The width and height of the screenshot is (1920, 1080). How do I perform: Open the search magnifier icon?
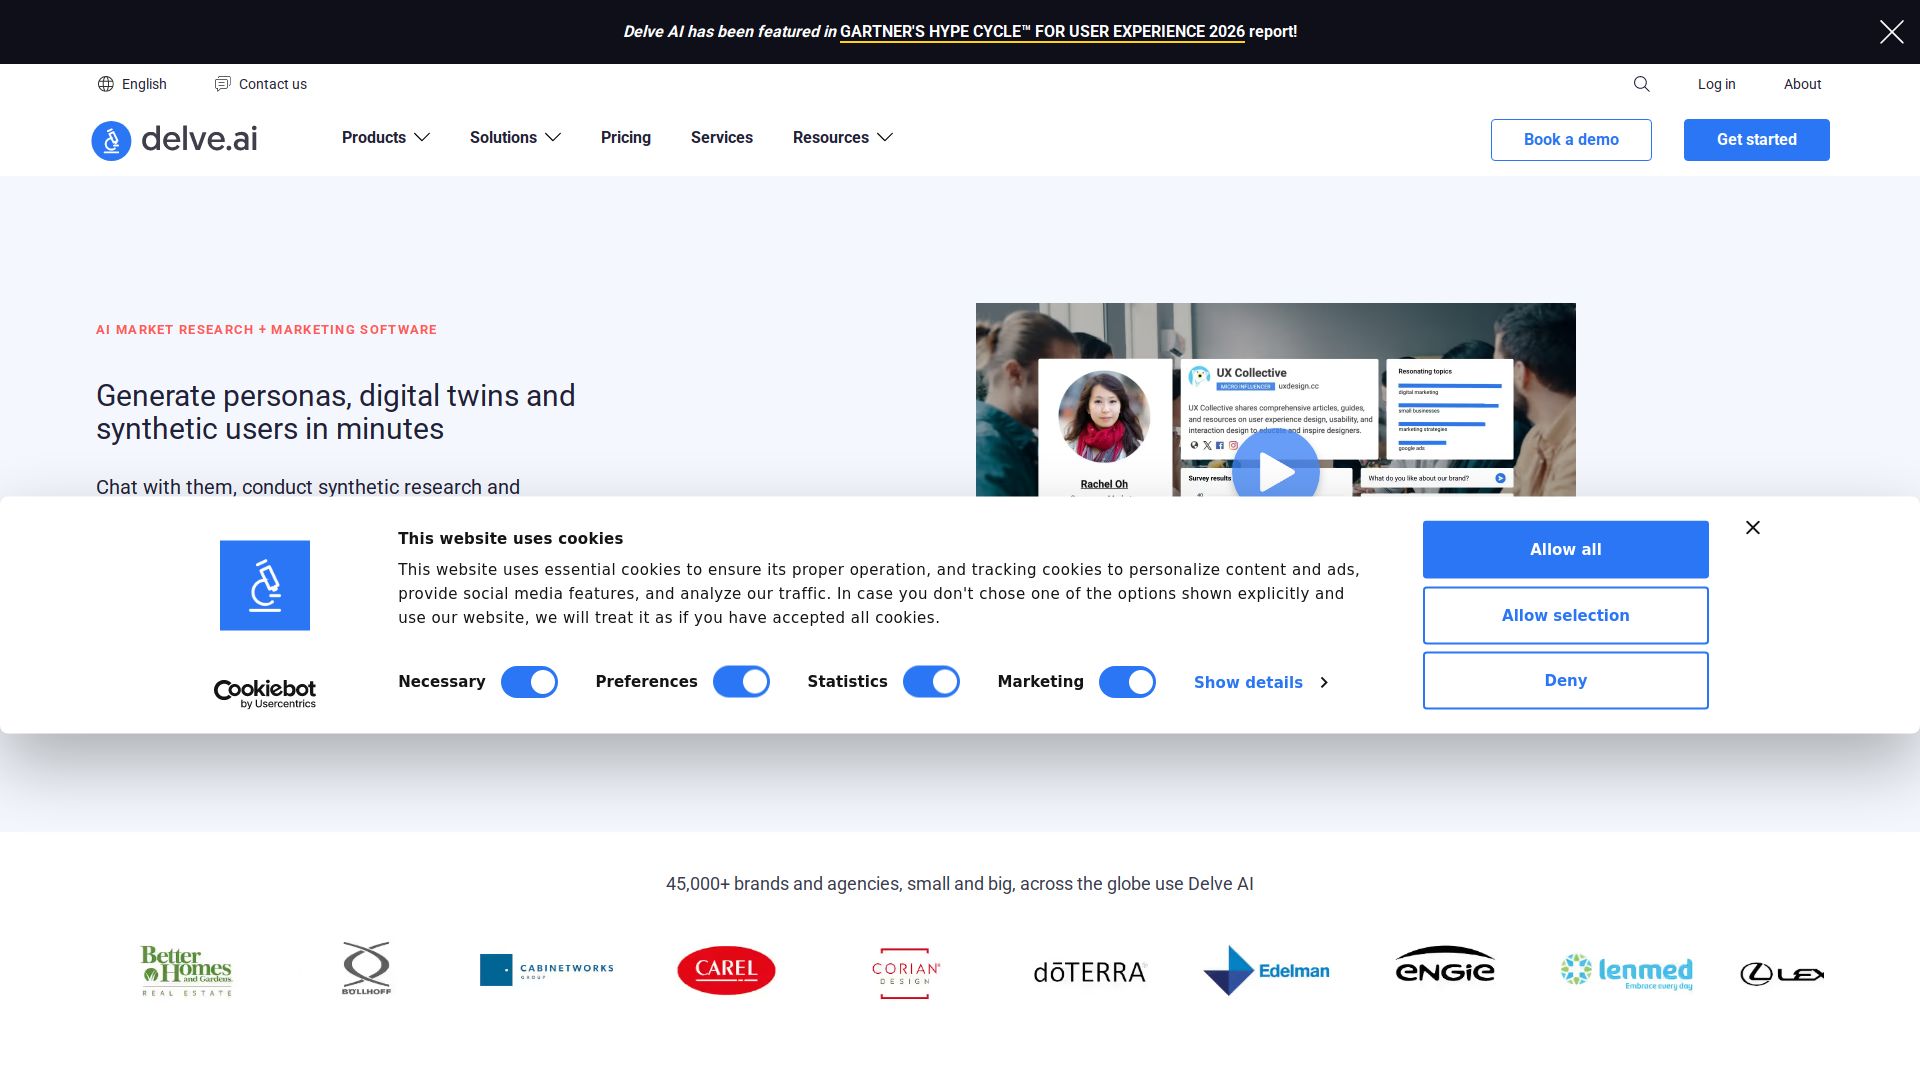coord(1641,84)
